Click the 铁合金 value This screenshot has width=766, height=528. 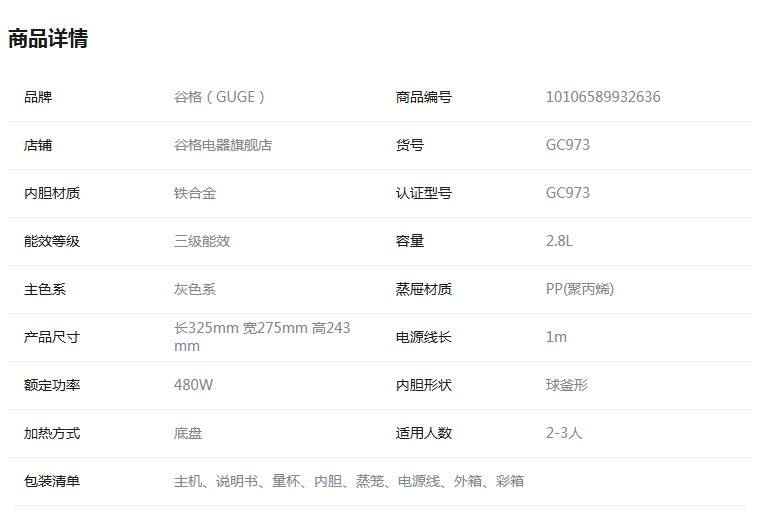(x=195, y=193)
